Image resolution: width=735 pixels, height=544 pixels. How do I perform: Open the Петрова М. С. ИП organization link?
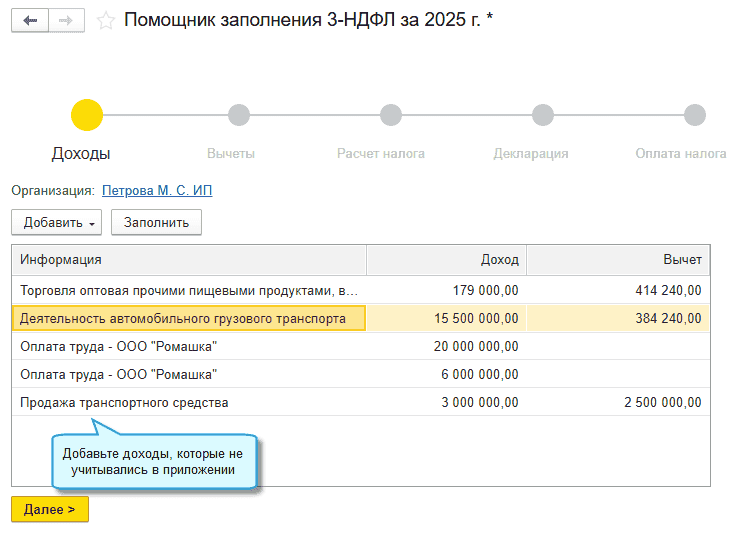pos(157,190)
